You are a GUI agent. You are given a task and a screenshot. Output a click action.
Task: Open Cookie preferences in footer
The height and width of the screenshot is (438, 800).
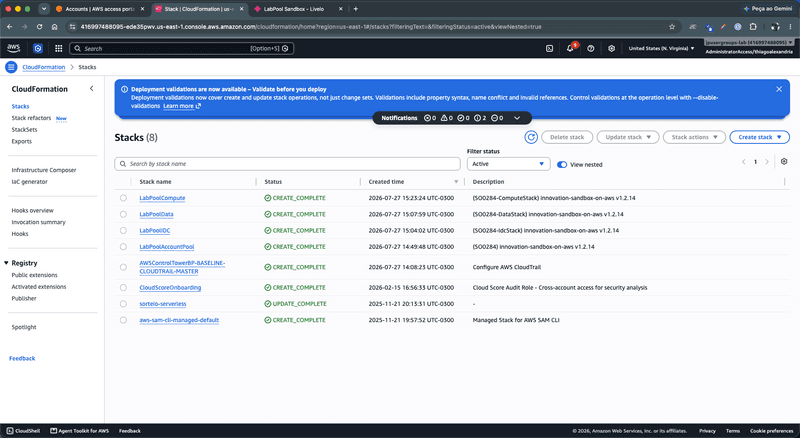pos(771,431)
